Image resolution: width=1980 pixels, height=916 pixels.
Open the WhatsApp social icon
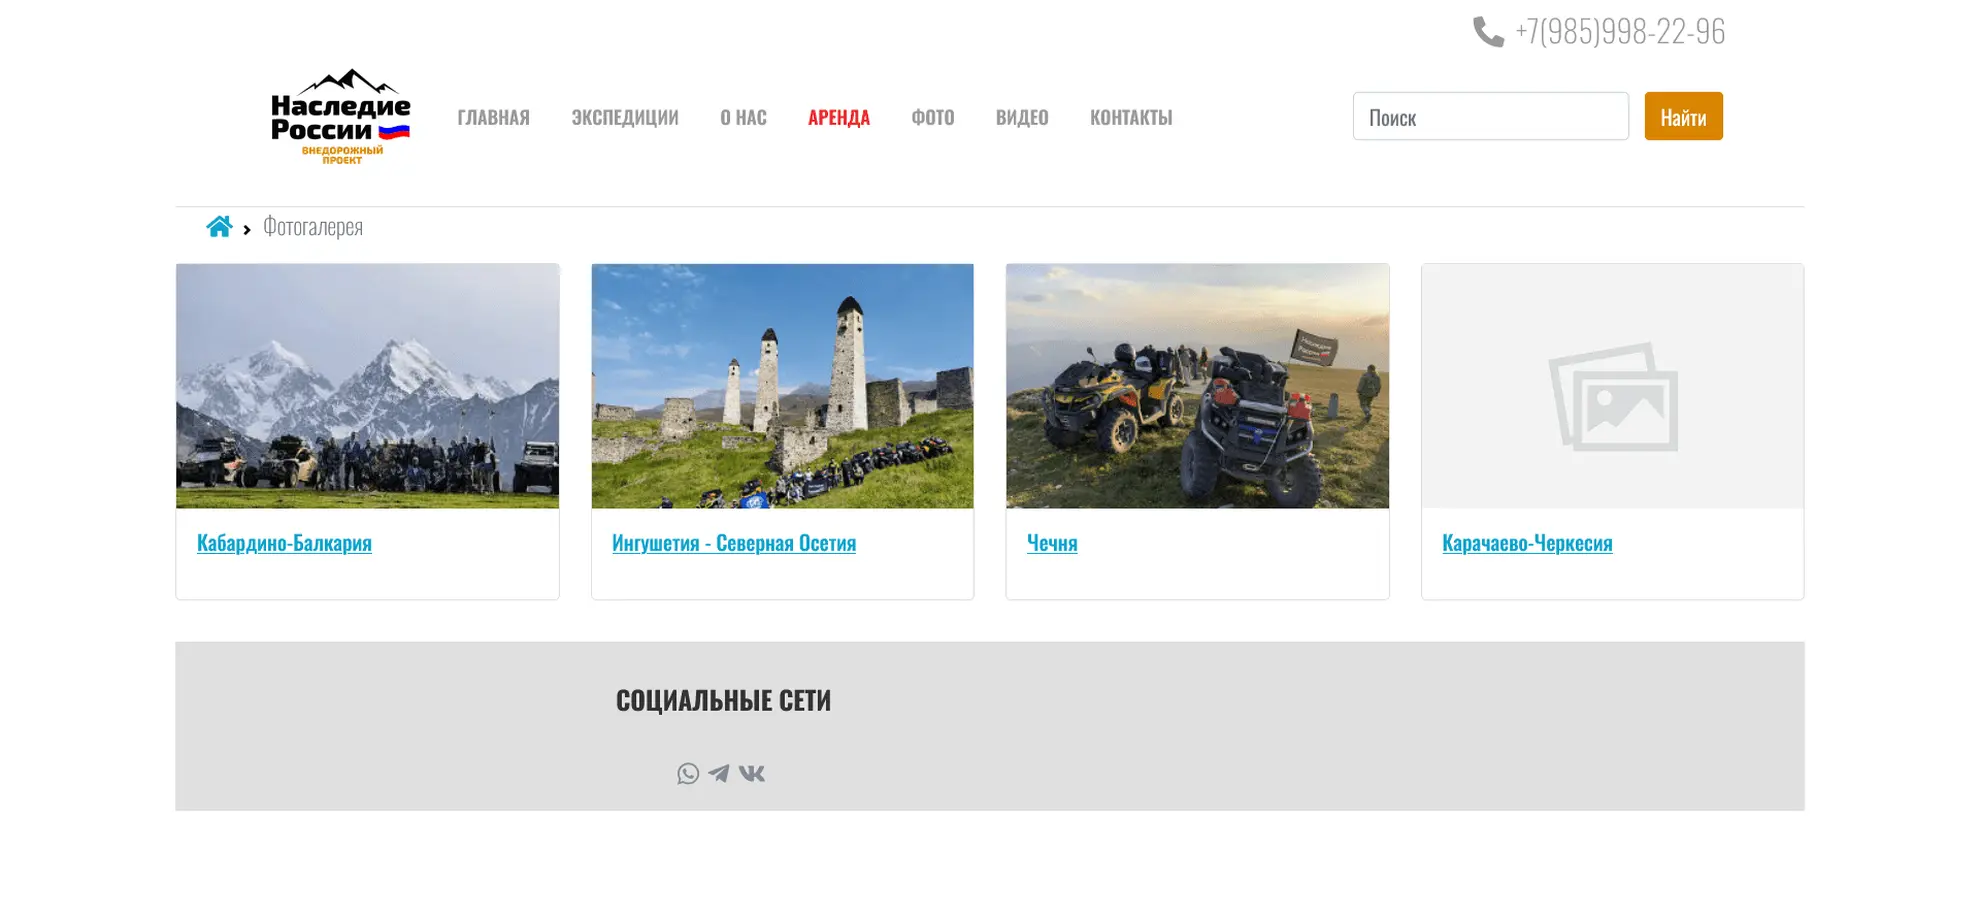coord(688,774)
